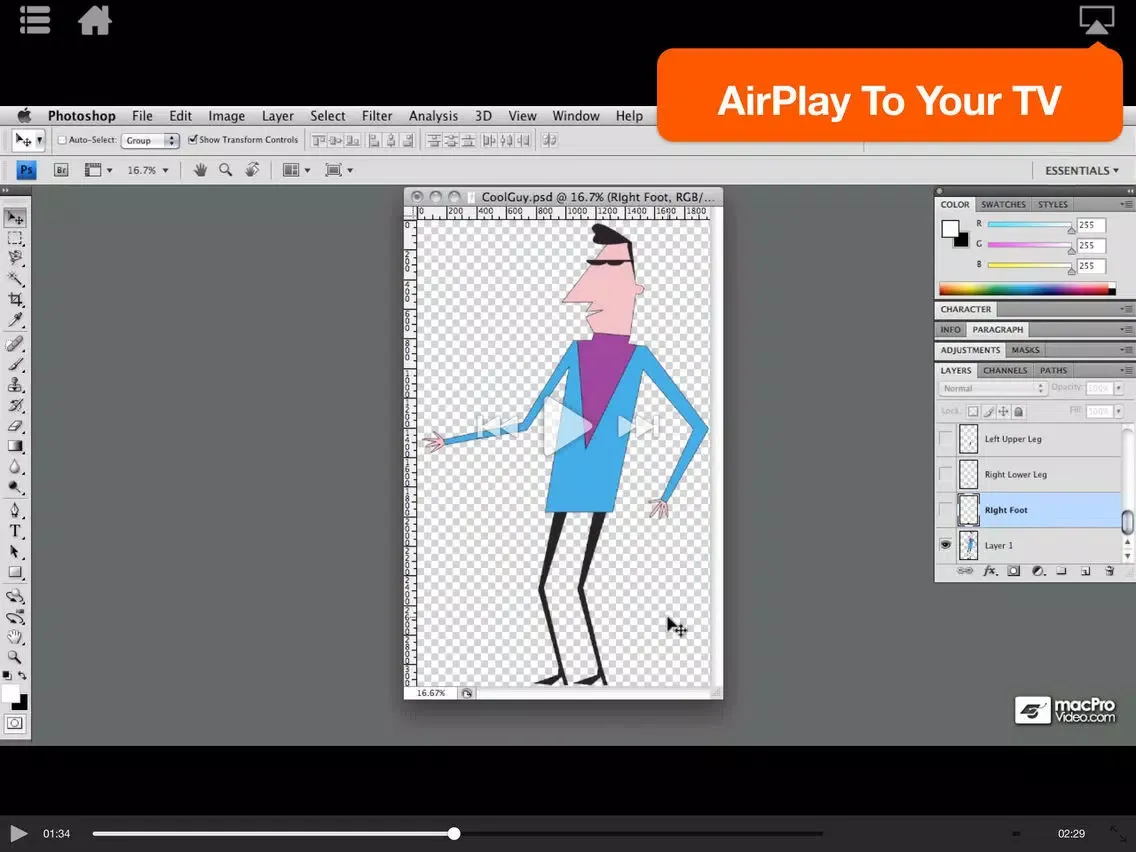
Task: Hide Layer 1 with eye icon
Action: 945,545
